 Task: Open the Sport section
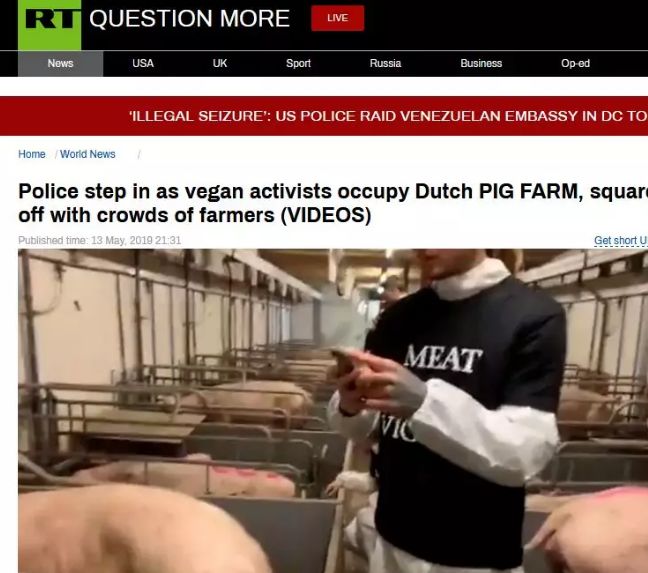[x=298, y=63]
